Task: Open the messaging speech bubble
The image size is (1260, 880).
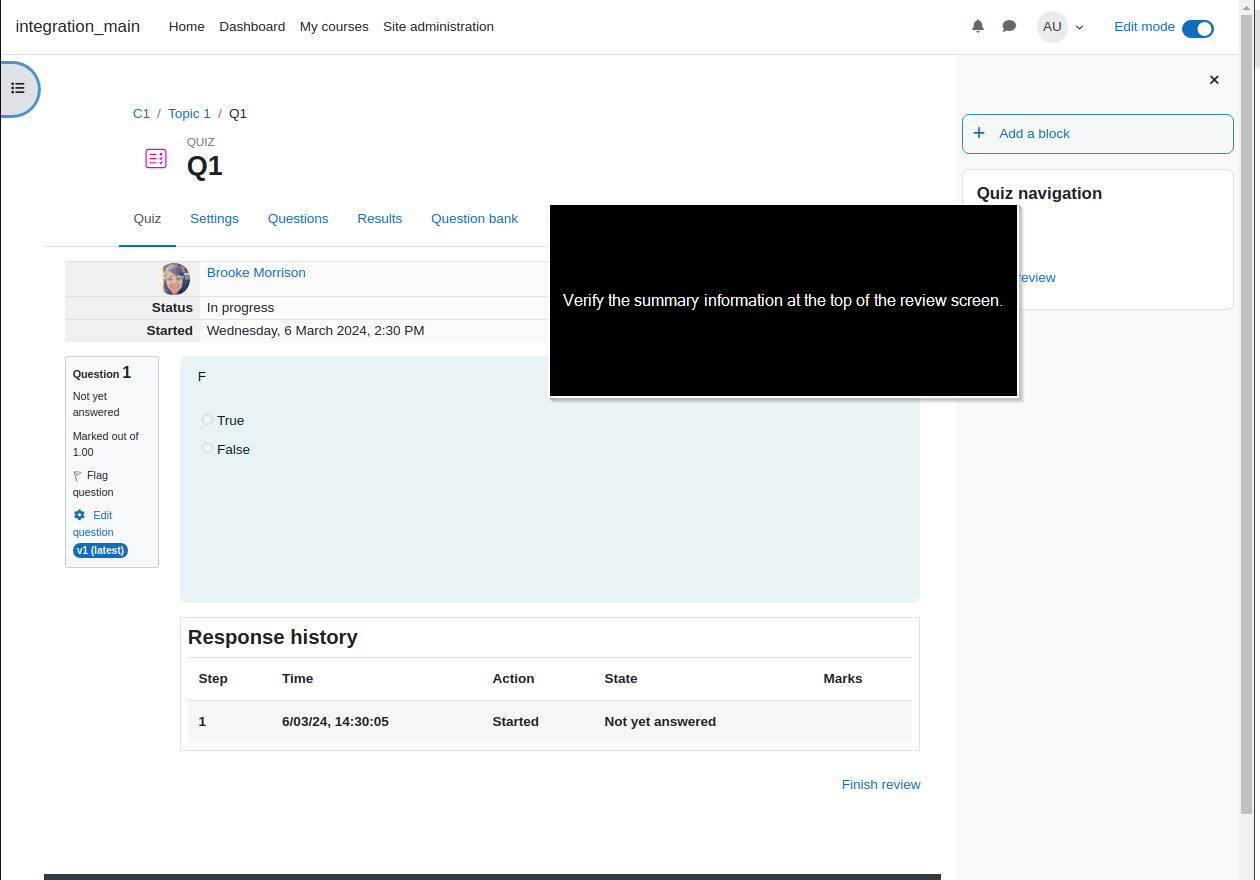Action: [x=1009, y=27]
